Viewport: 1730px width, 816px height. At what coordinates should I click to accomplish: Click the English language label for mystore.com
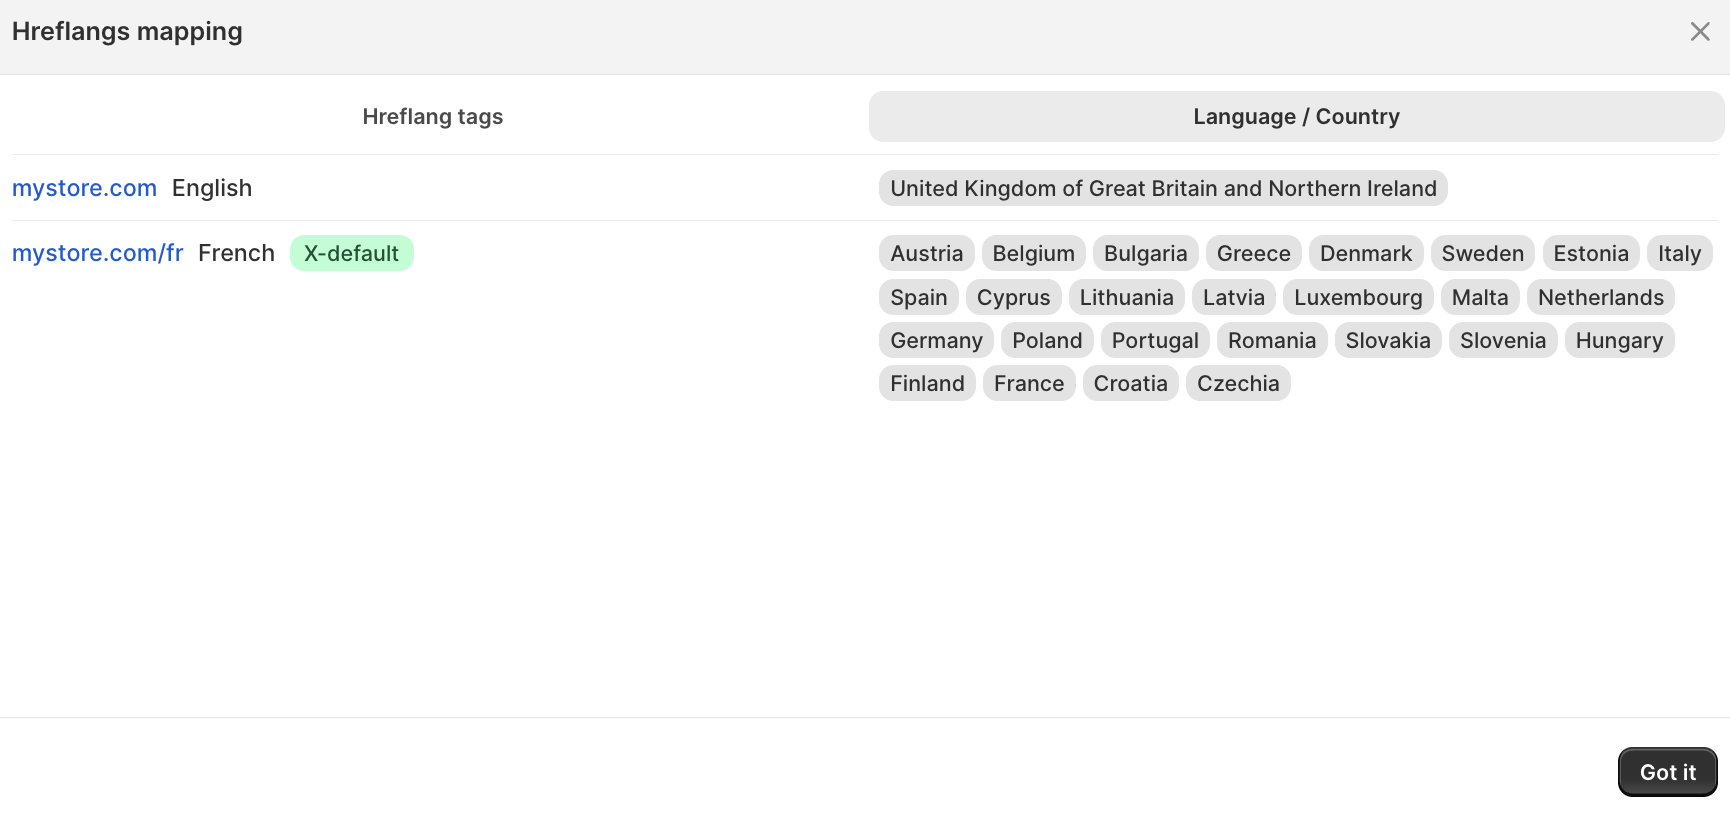[x=211, y=188]
